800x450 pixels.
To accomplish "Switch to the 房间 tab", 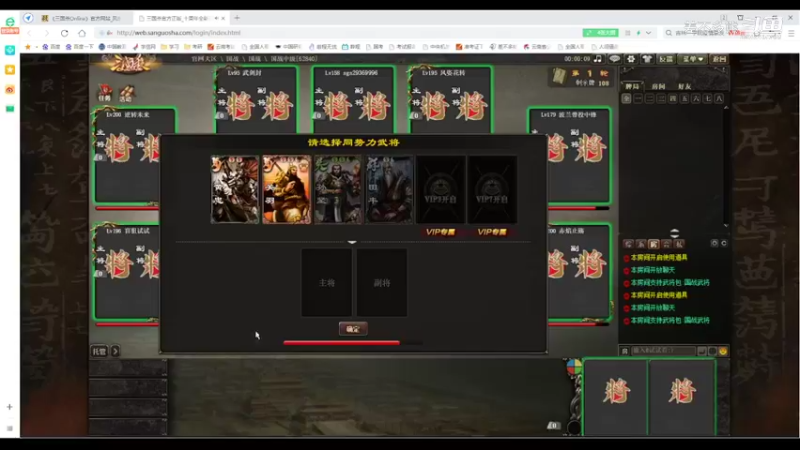I will point(658,86).
